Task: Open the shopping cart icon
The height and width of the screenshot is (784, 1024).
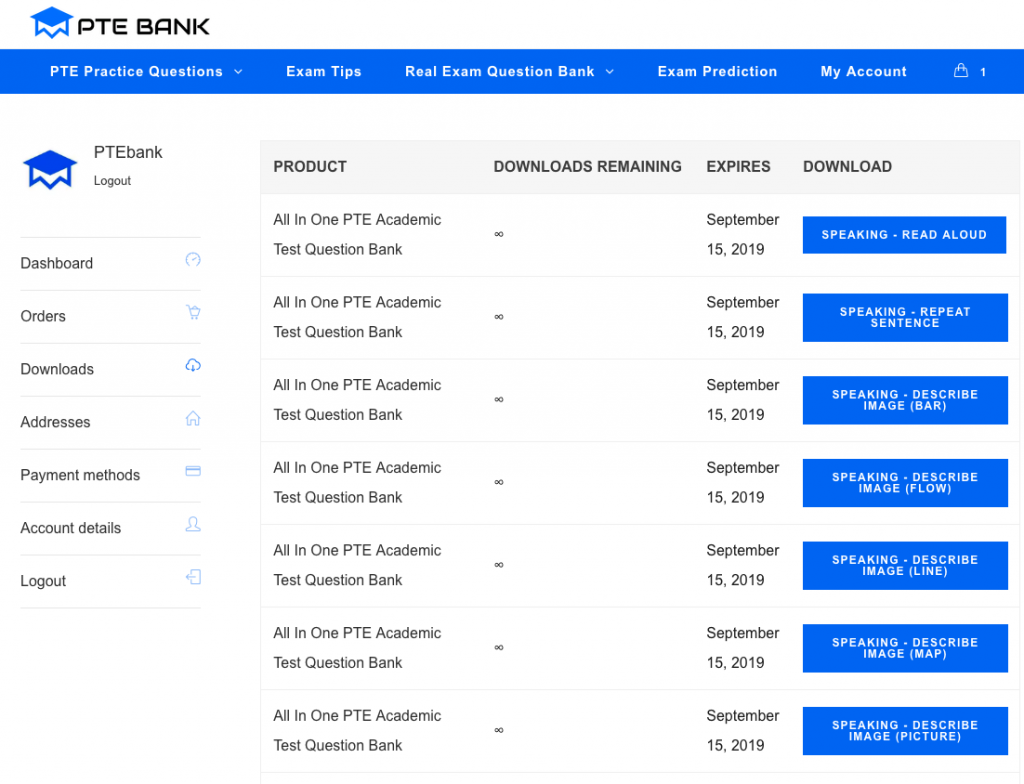Action: [961, 71]
